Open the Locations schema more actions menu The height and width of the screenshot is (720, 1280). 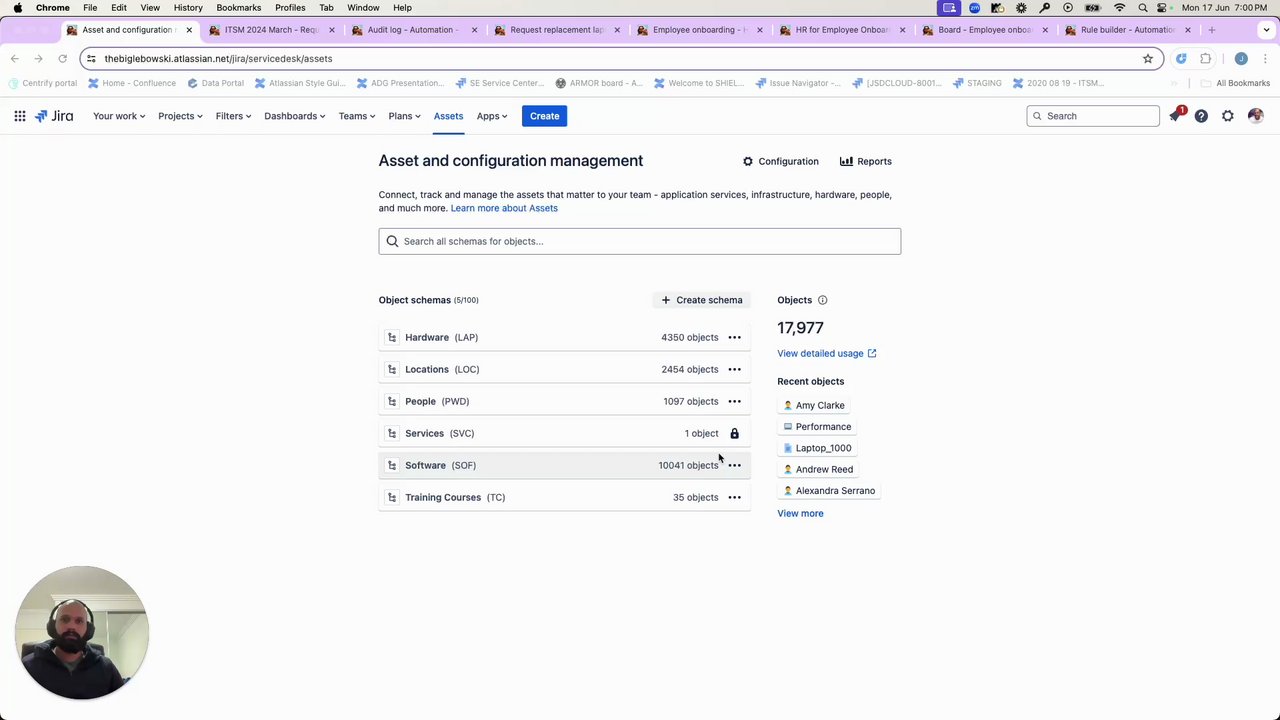(x=734, y=370)
